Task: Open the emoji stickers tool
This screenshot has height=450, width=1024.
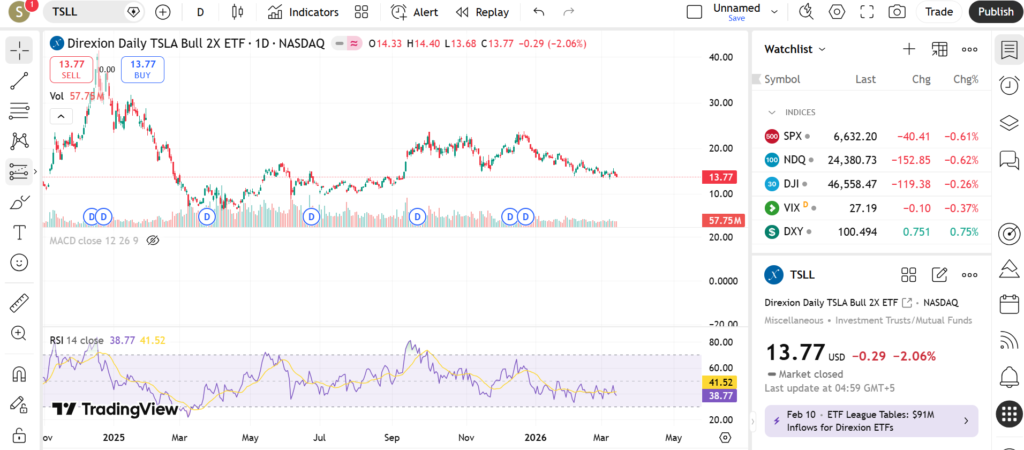Action: click(x=19, y=262)
